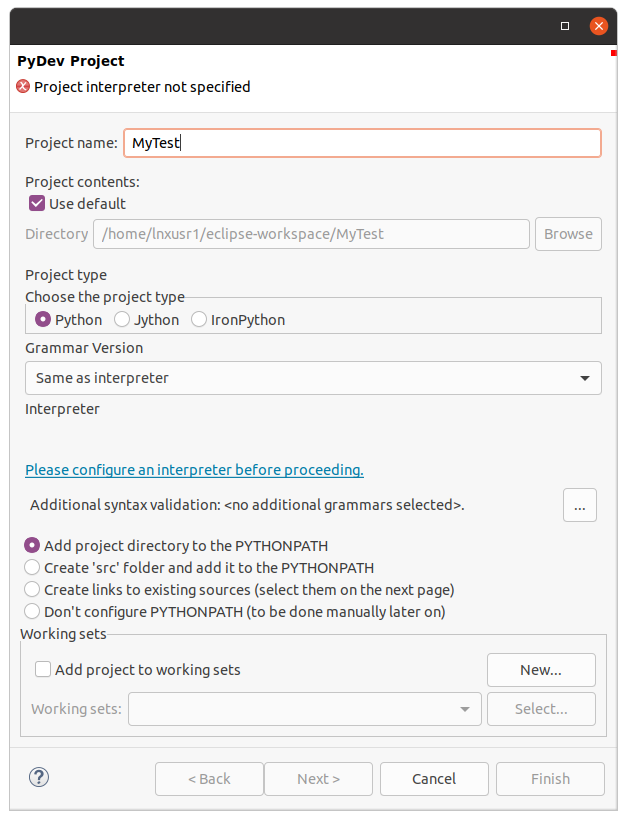Click New... working set button
The height and width of the screenshot is (820, 627).
[541, 670]
